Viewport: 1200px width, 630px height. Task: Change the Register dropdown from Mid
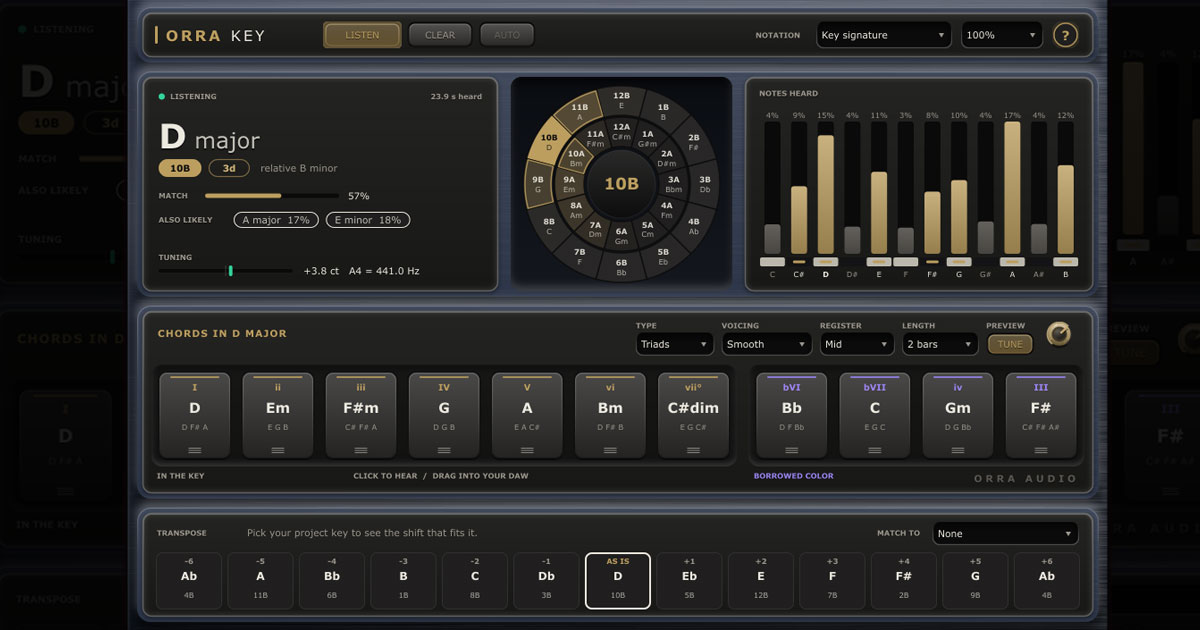click(857, 344)
